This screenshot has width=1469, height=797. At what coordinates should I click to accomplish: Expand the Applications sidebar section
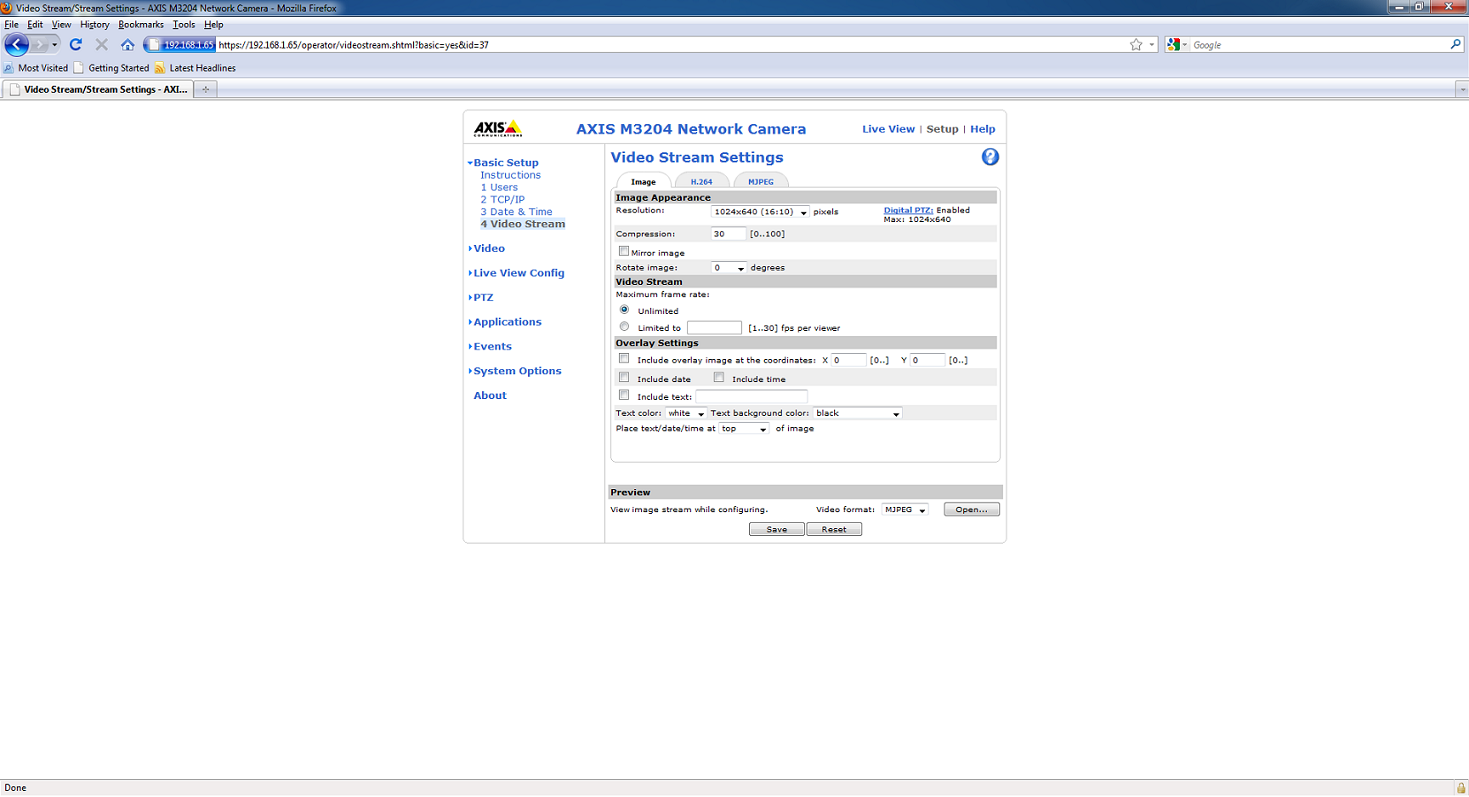[505, 322]
